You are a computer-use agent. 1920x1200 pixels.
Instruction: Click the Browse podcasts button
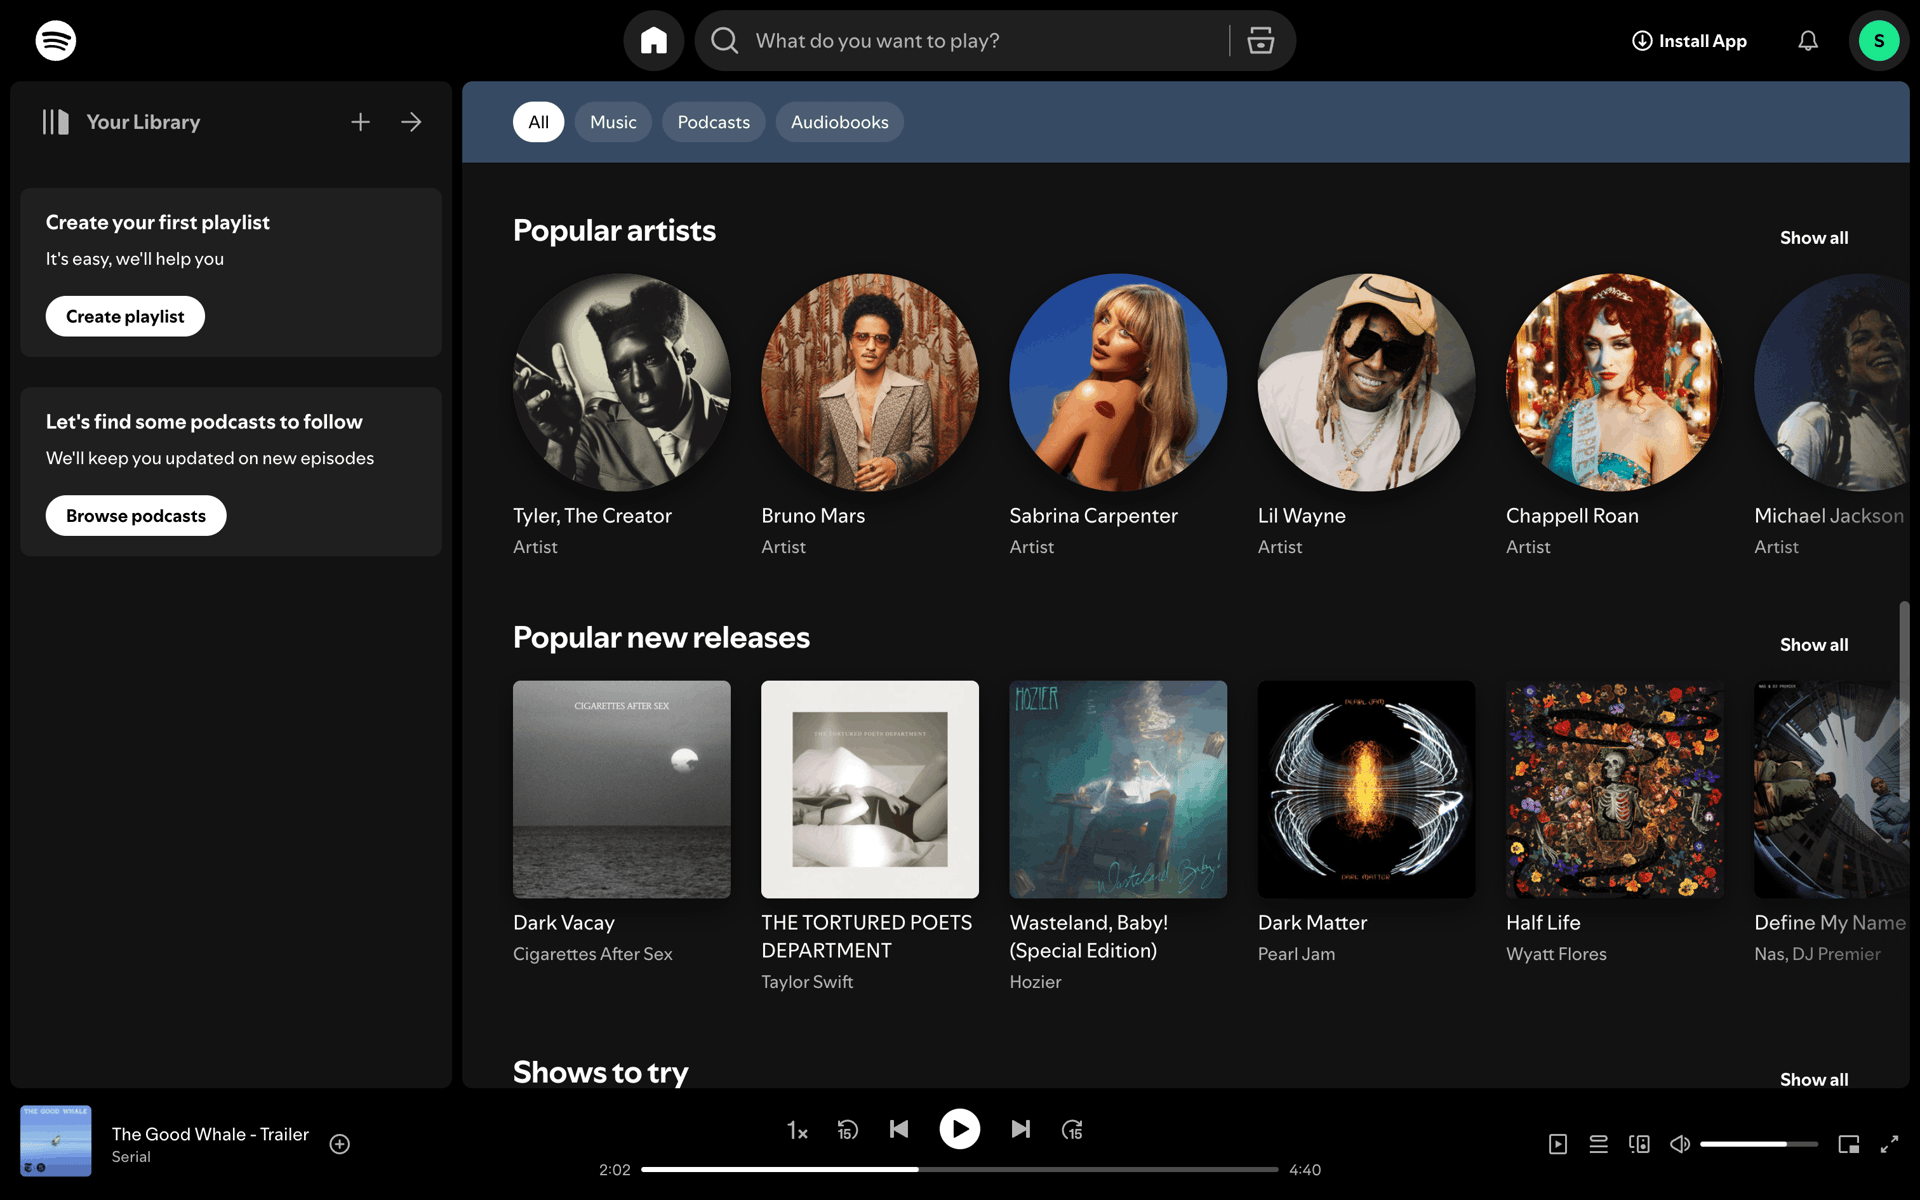click(x=136, y=516)
